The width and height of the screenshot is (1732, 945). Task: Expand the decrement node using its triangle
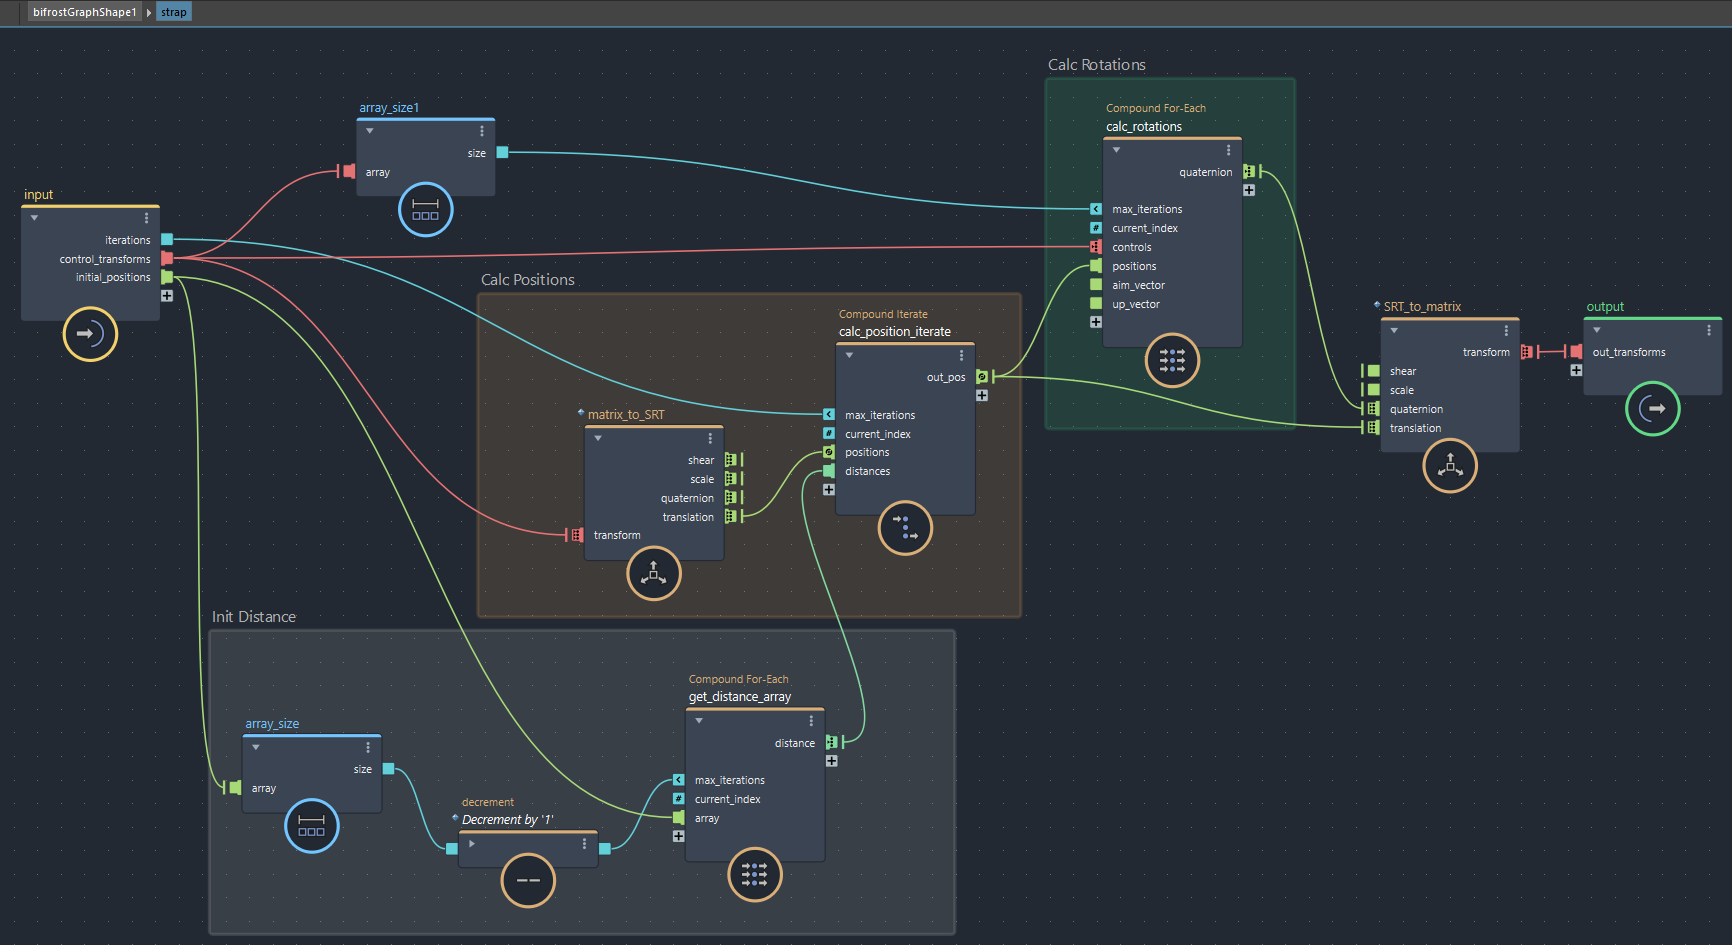pos(472,844)
